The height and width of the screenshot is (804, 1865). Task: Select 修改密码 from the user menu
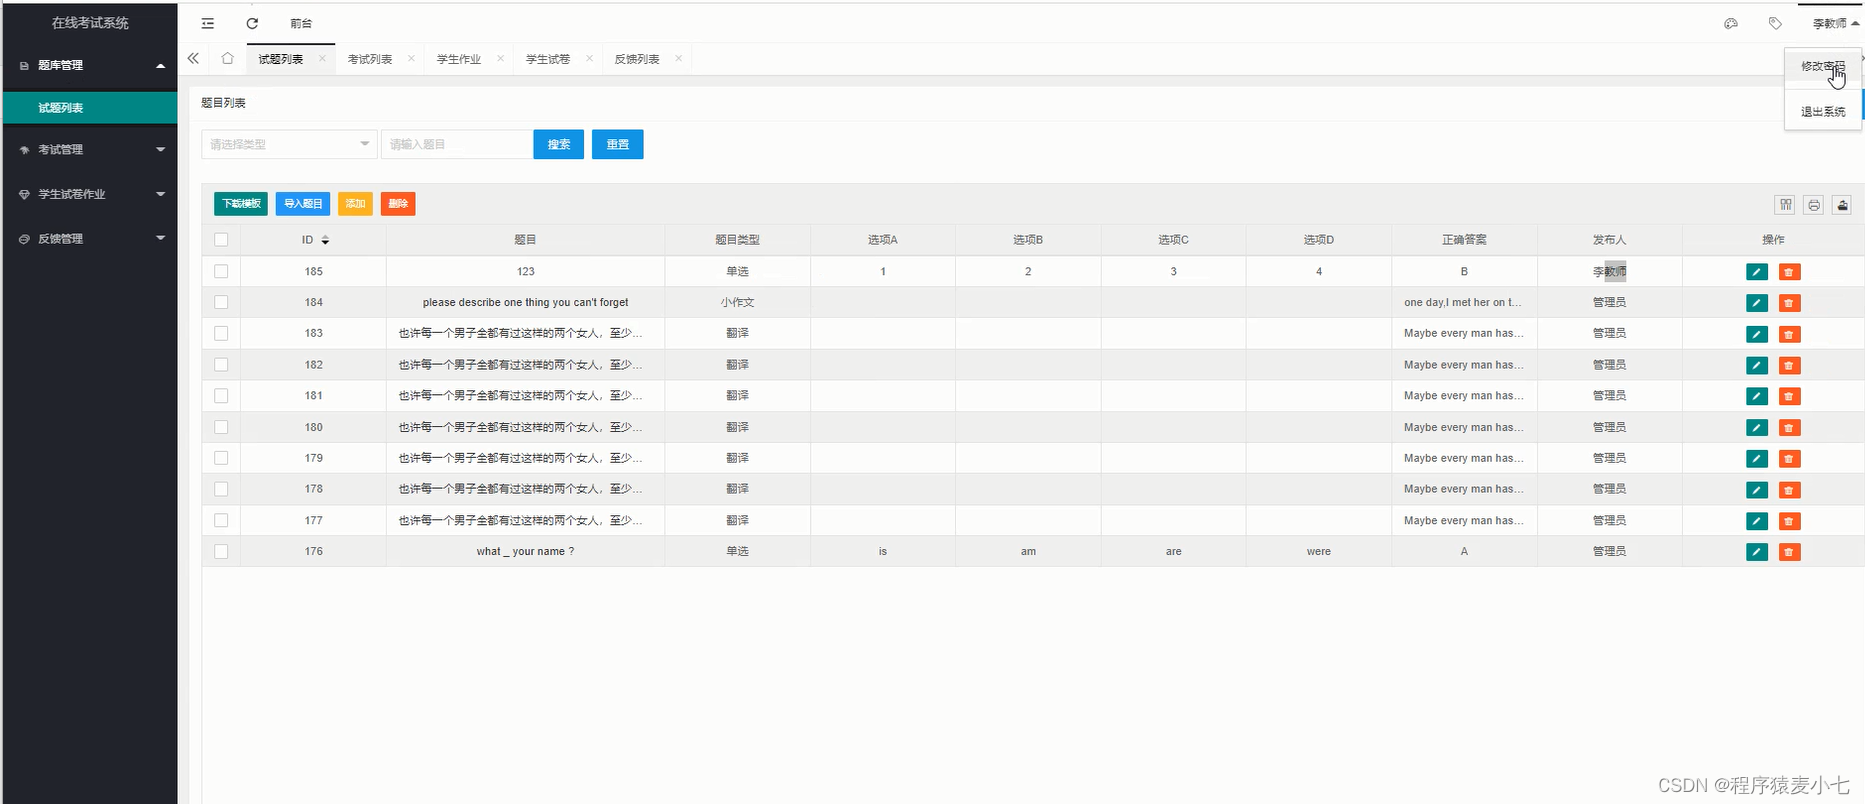point(1823,67)
